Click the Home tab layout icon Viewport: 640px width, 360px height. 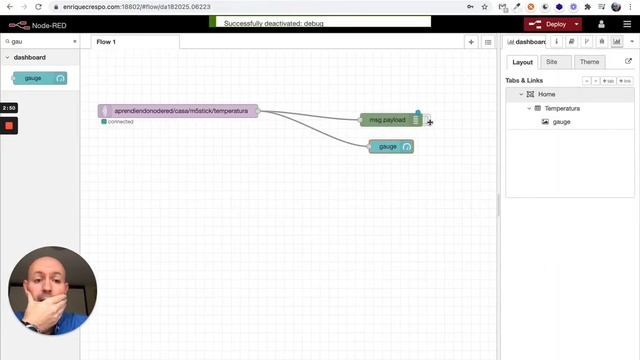click(530, 94)
